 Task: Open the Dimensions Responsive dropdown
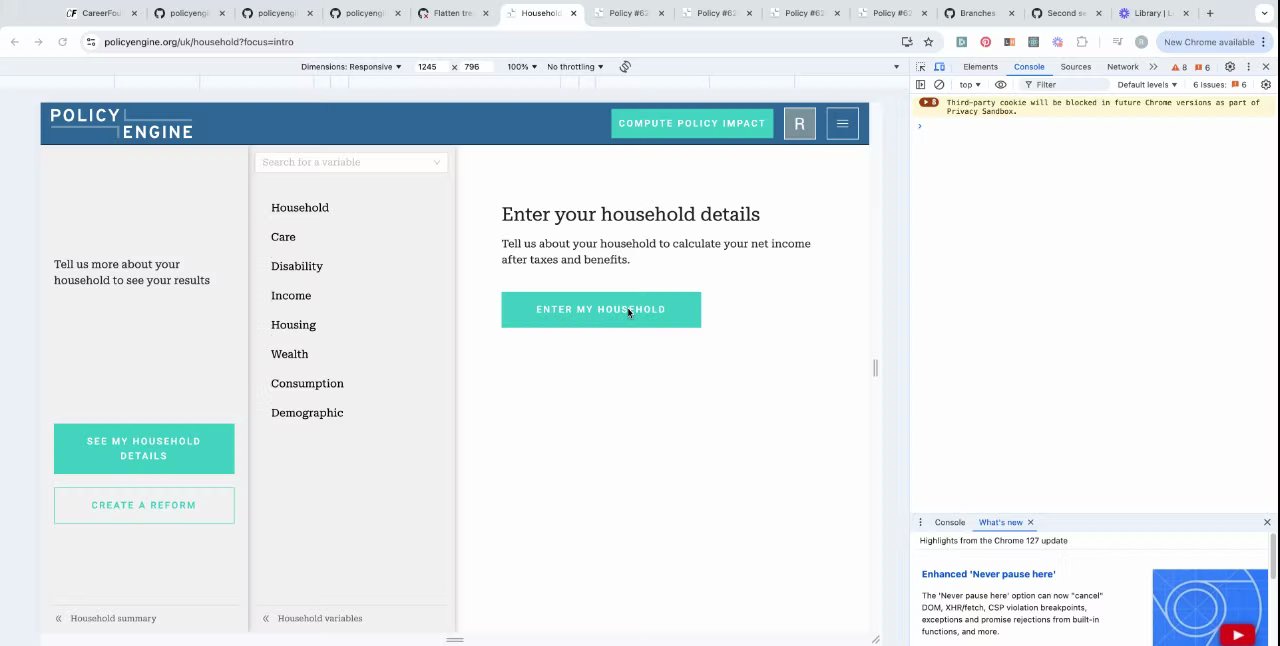[x=351, y=67]
